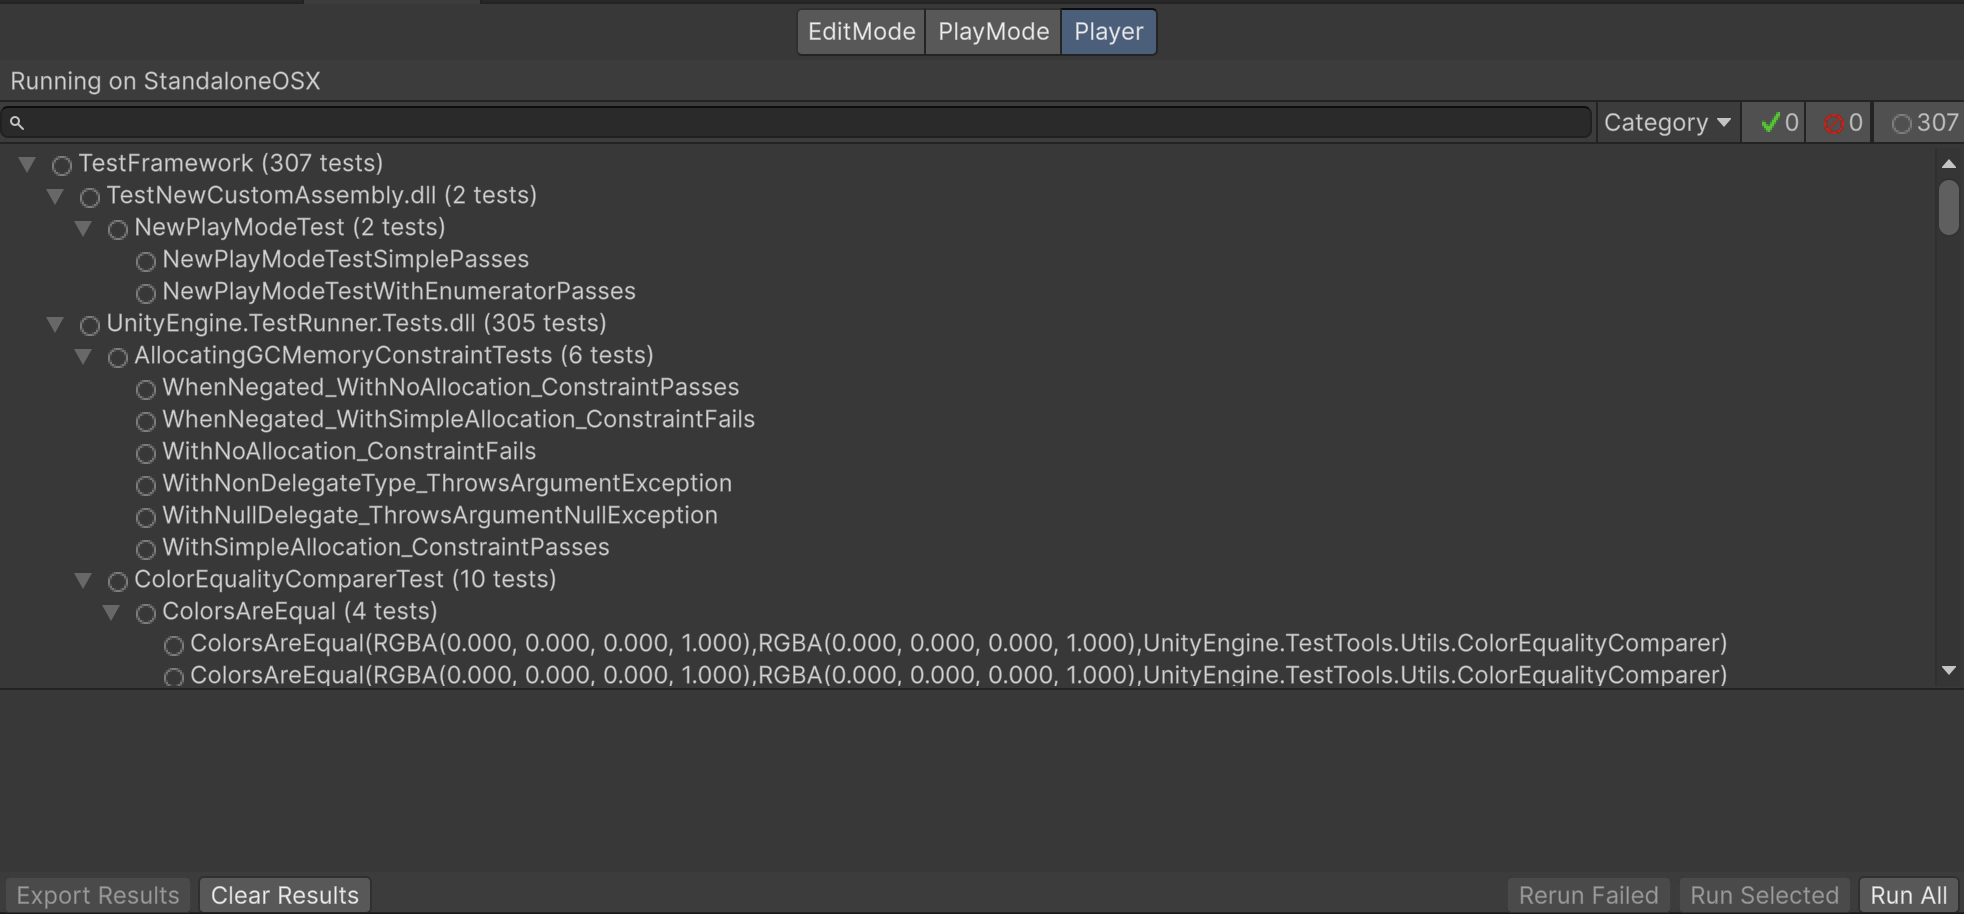Toggle the passed tests filter
This screenshot has width=1964, height=914.
click(1775, 122)
